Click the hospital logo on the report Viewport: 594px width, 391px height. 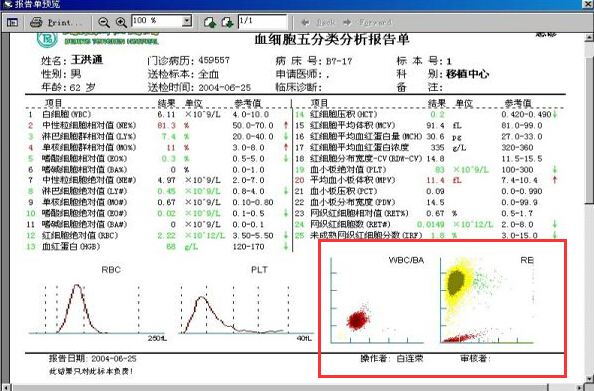47,39
